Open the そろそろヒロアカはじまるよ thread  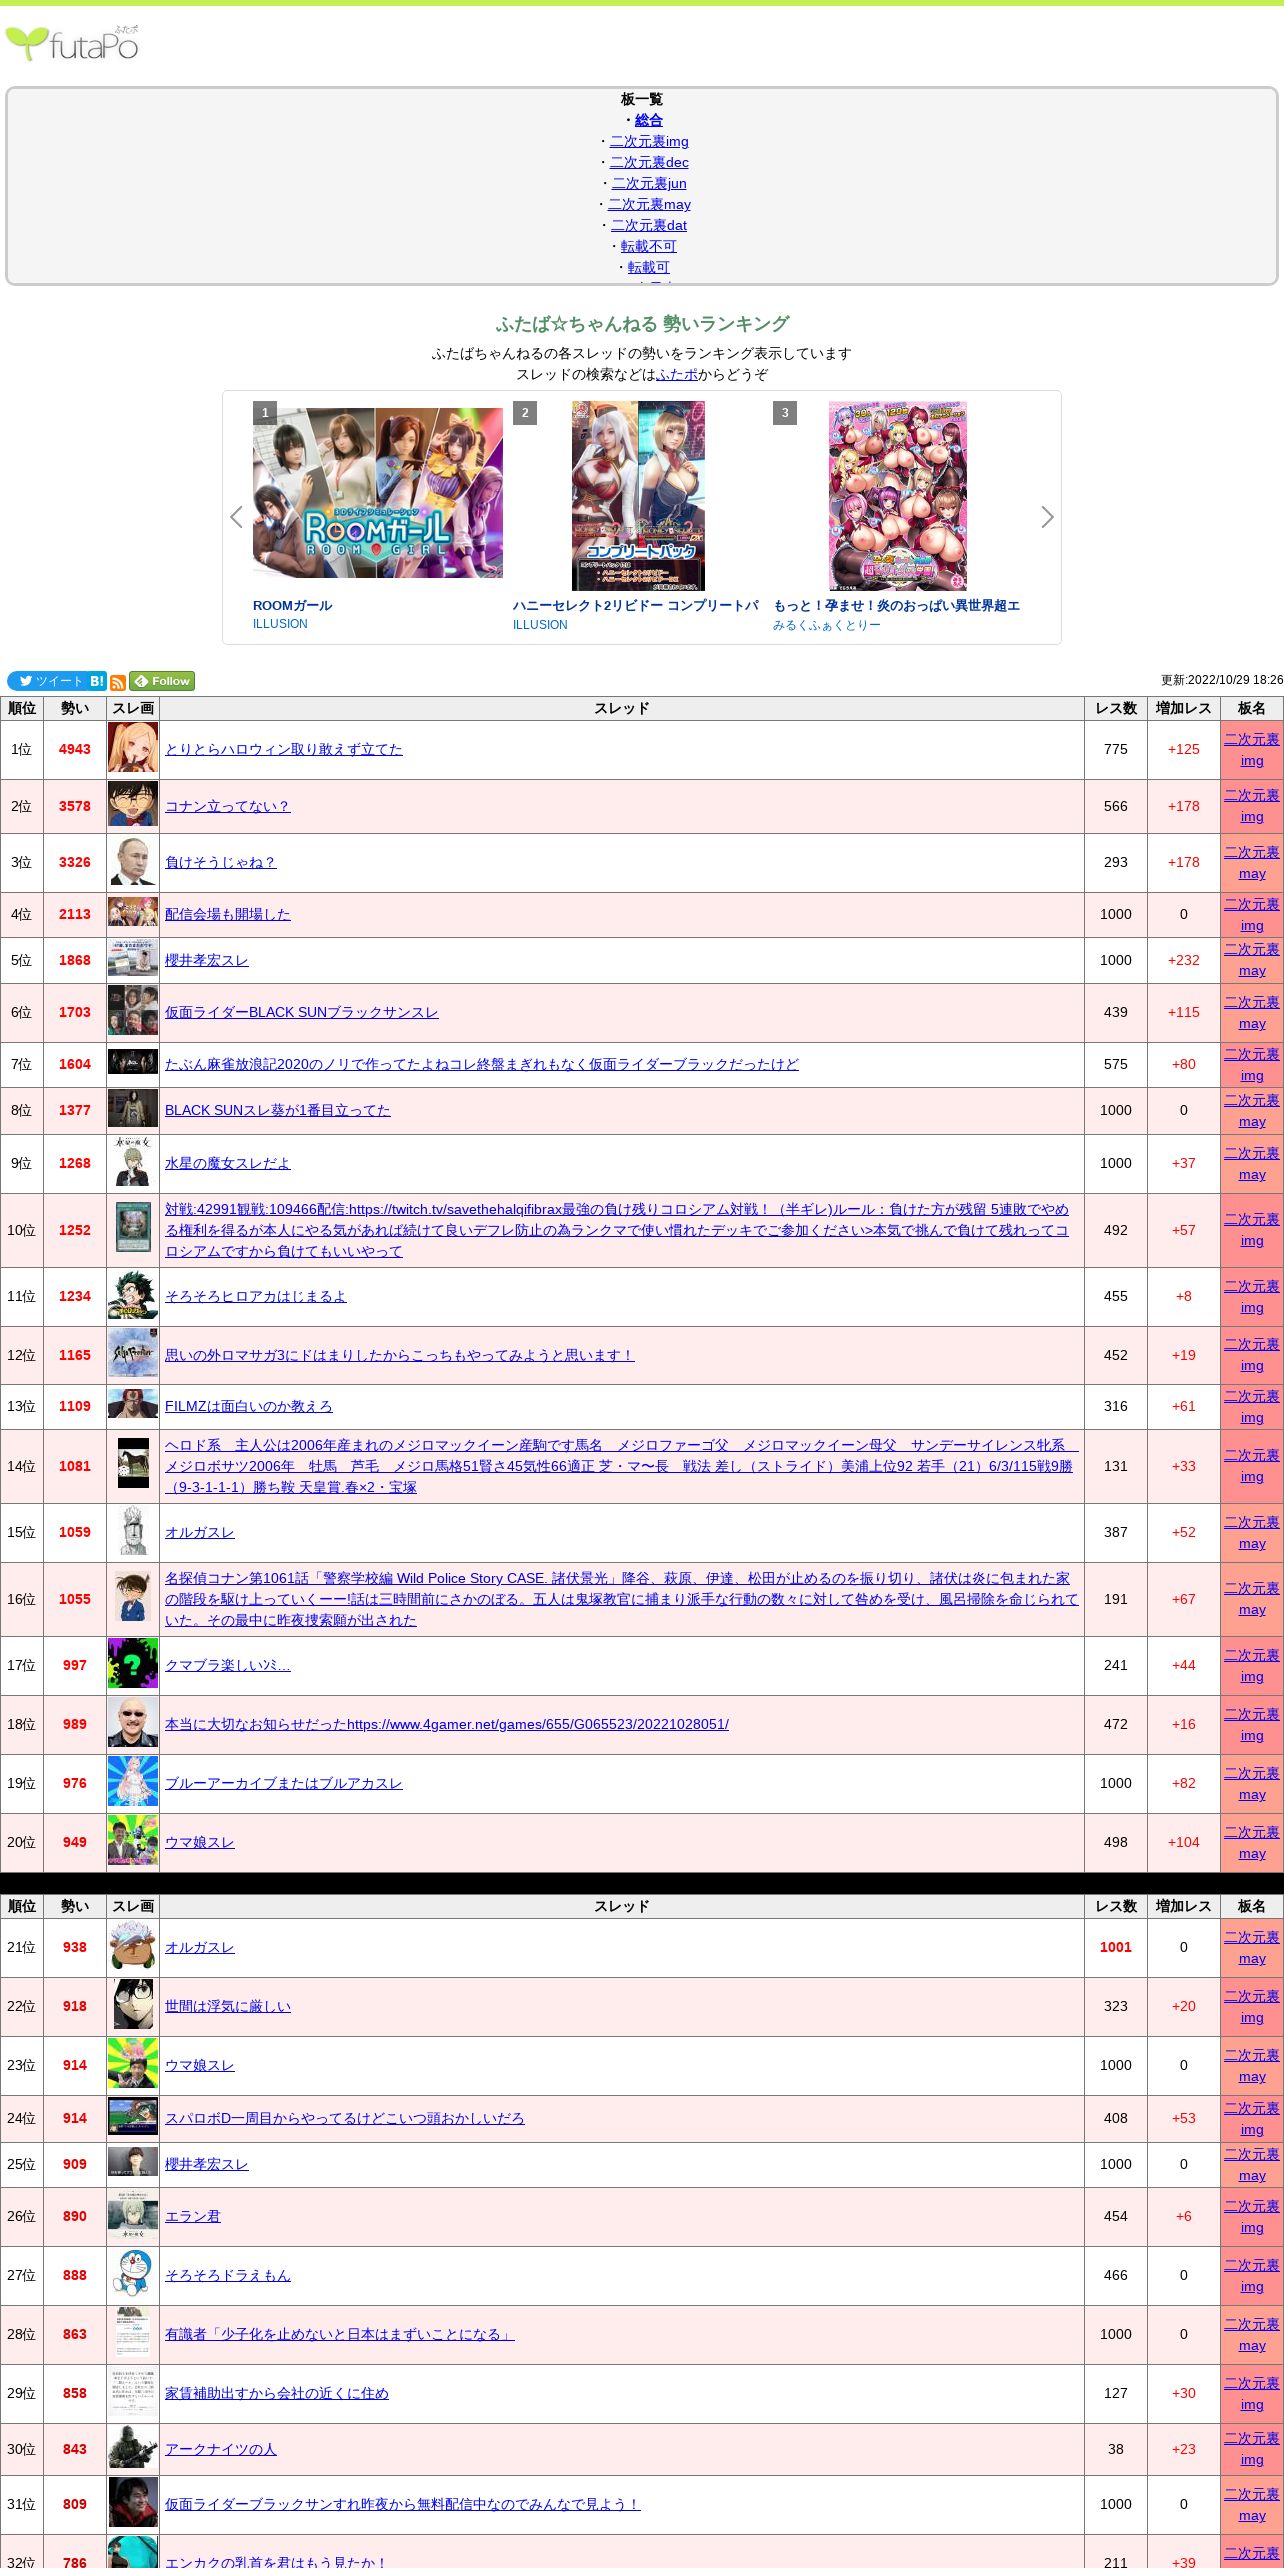[x=256, y=1296]
